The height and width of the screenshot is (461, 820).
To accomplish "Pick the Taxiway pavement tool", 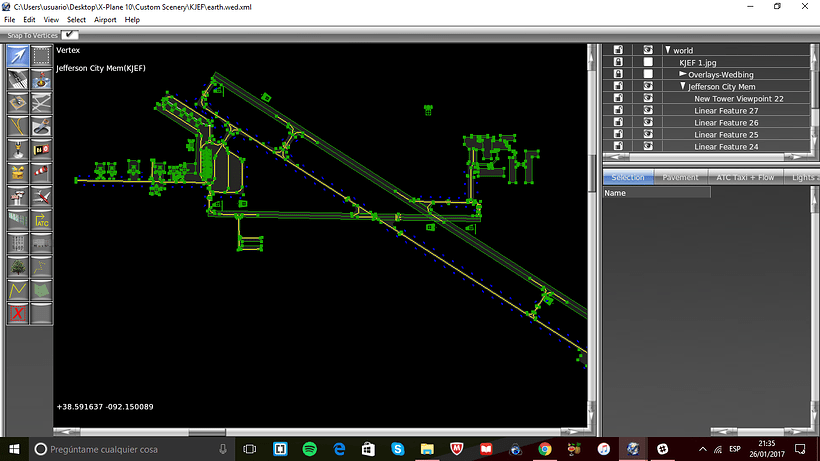I will (41, 103).
